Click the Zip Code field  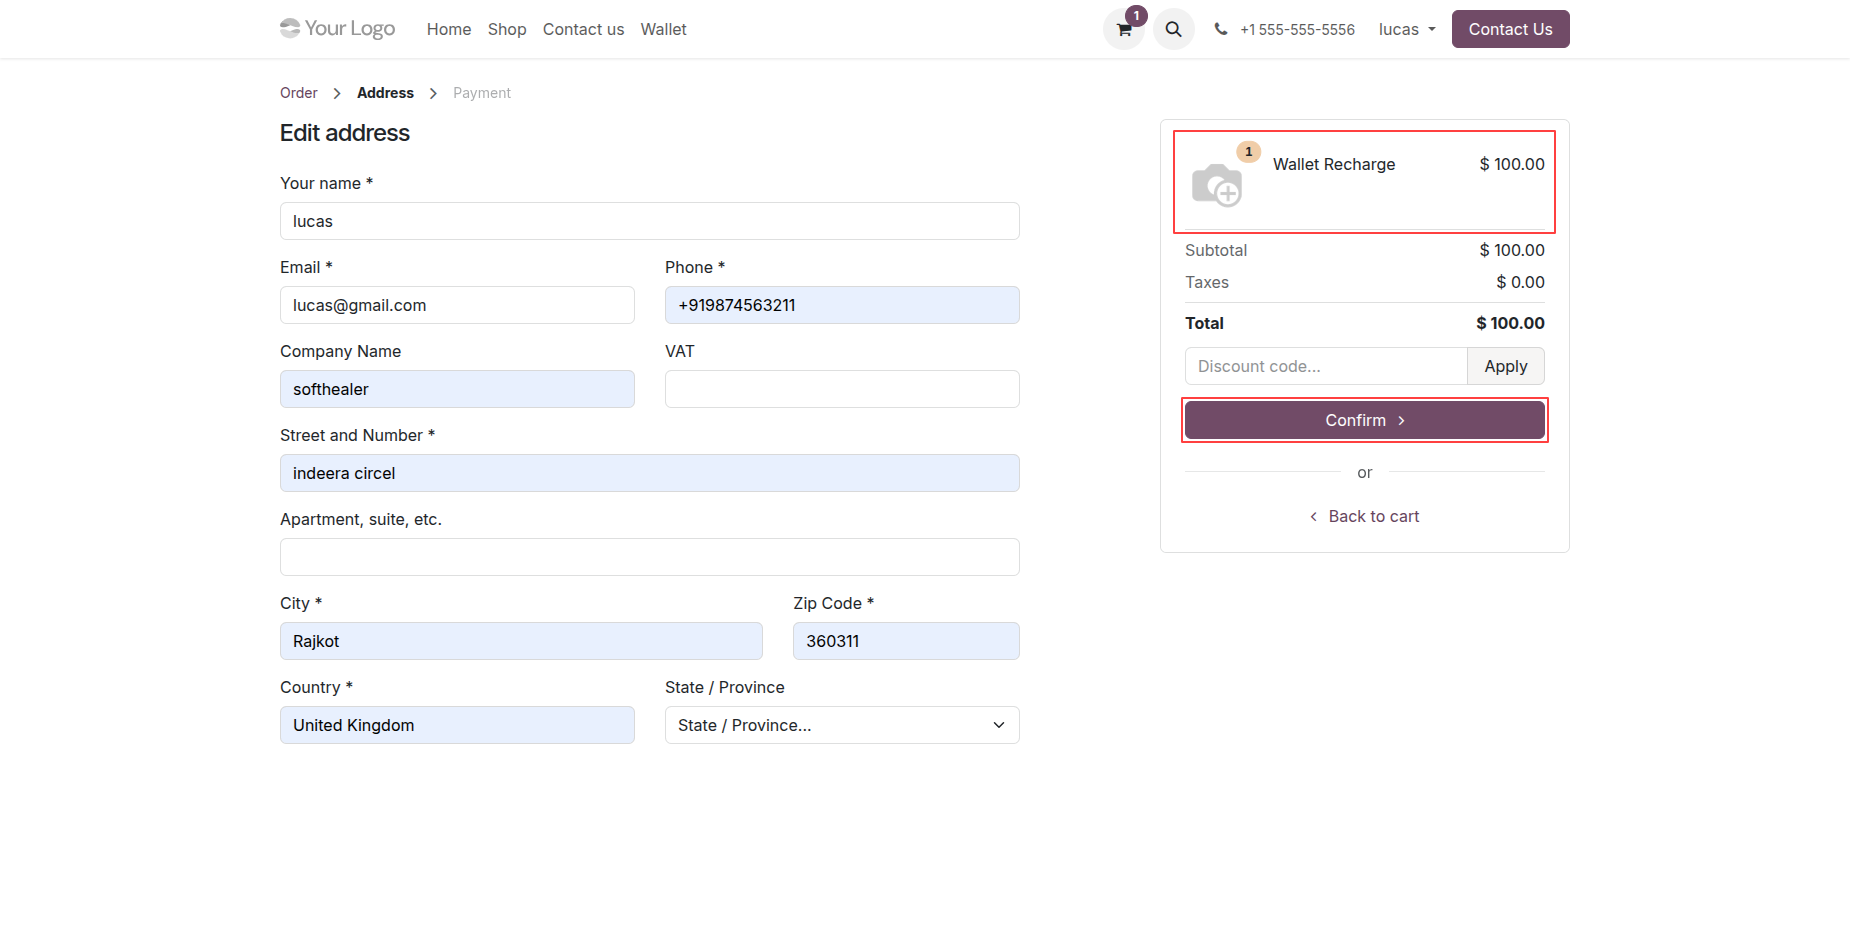906,641
